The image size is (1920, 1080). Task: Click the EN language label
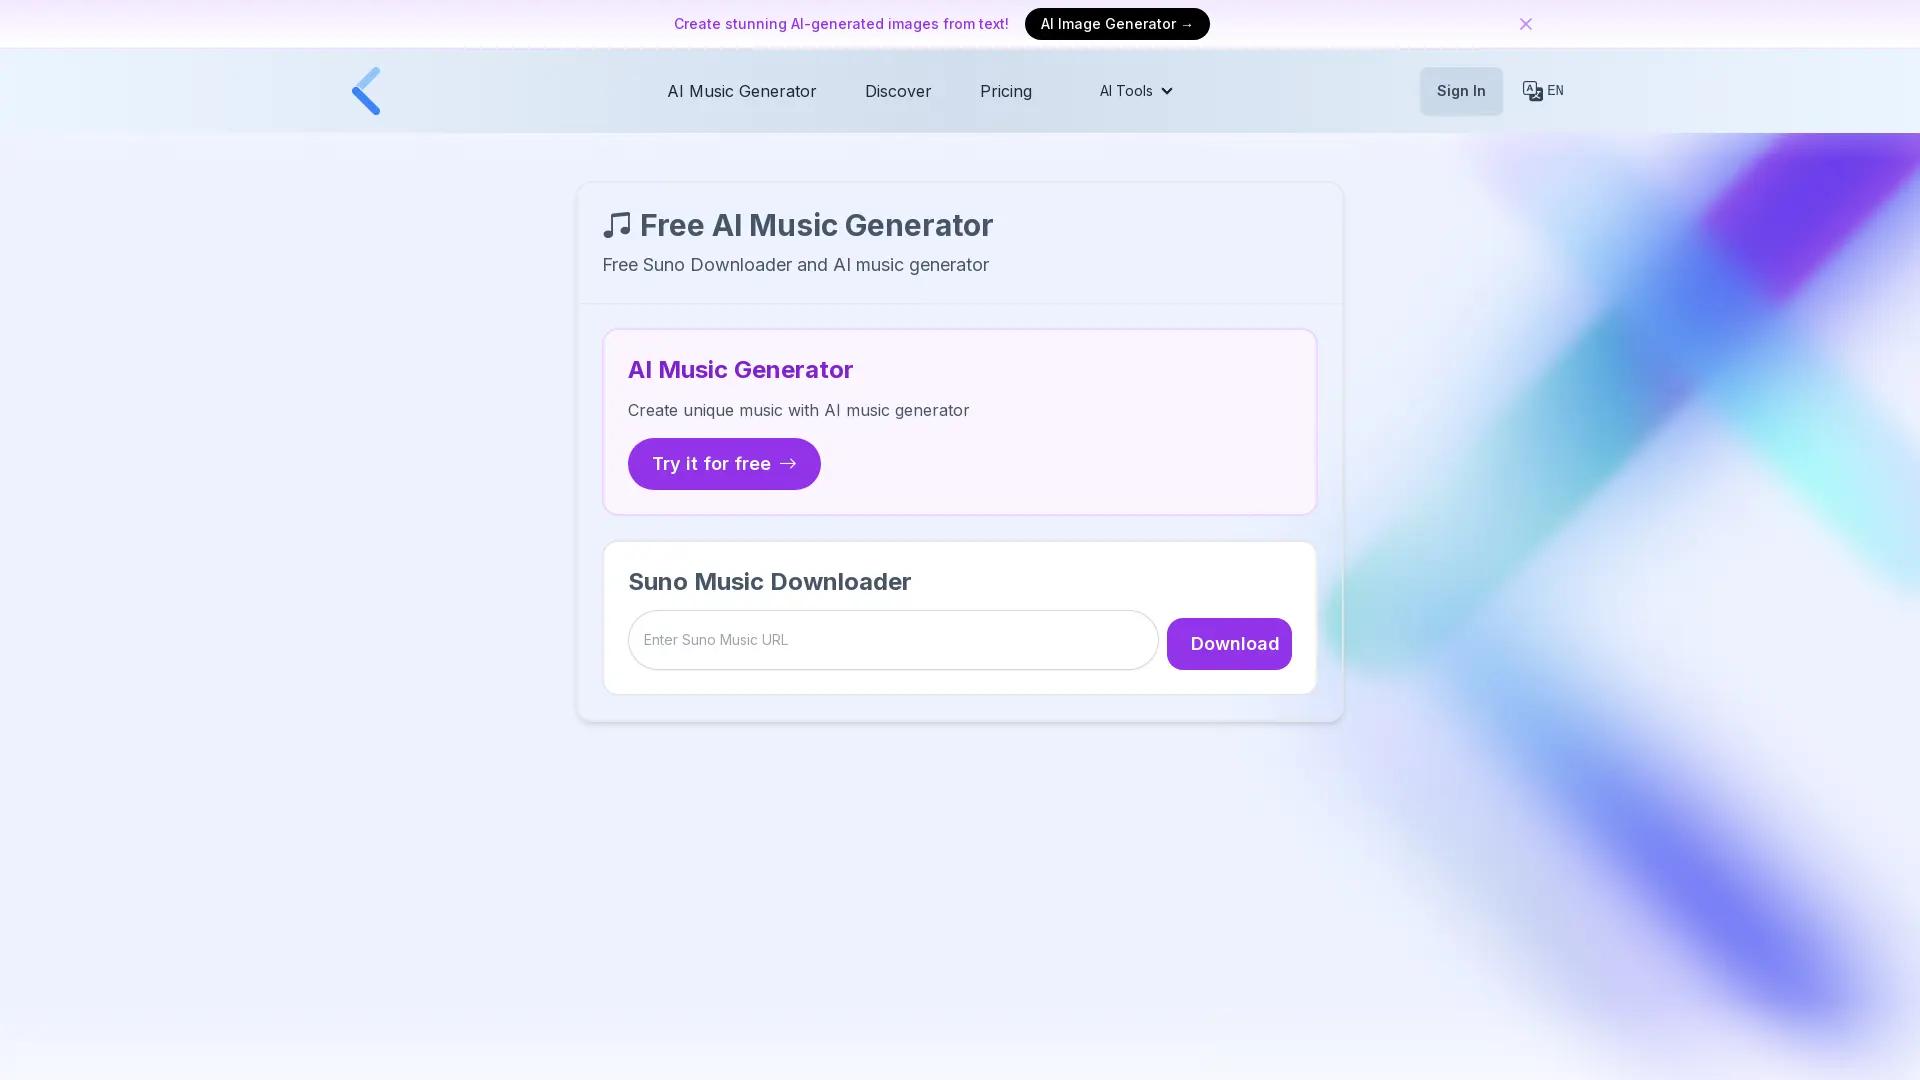1556,90
